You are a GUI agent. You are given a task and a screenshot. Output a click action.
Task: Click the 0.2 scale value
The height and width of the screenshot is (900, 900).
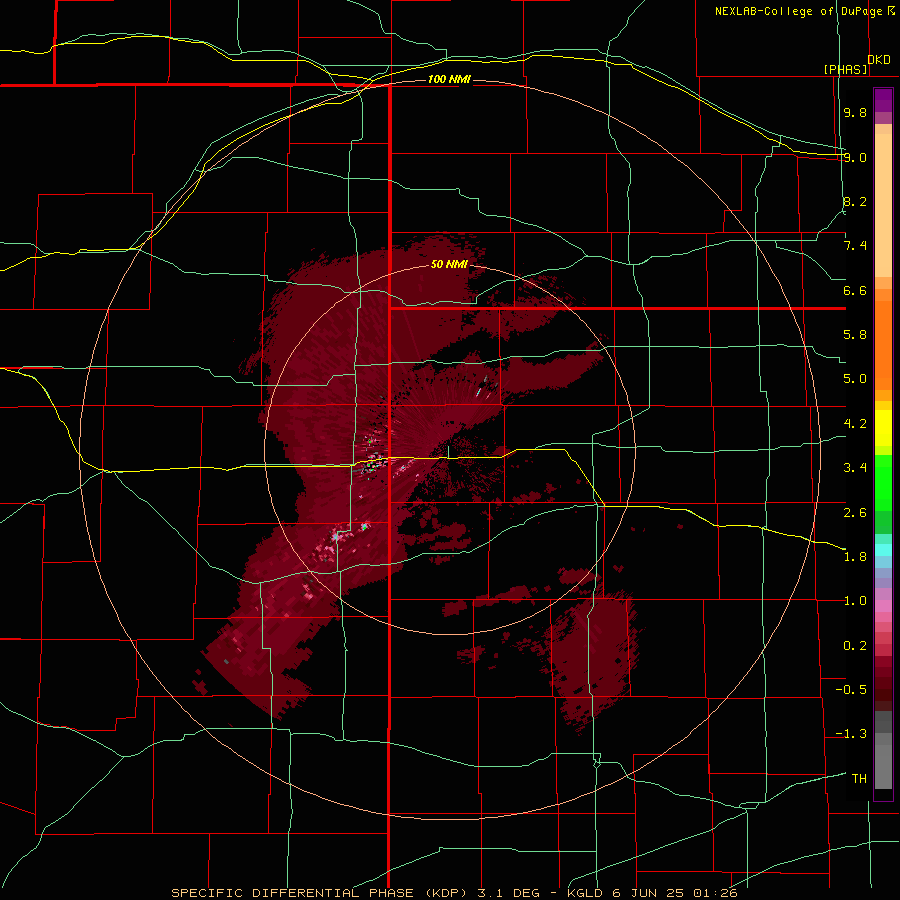(x=855, y=646)
